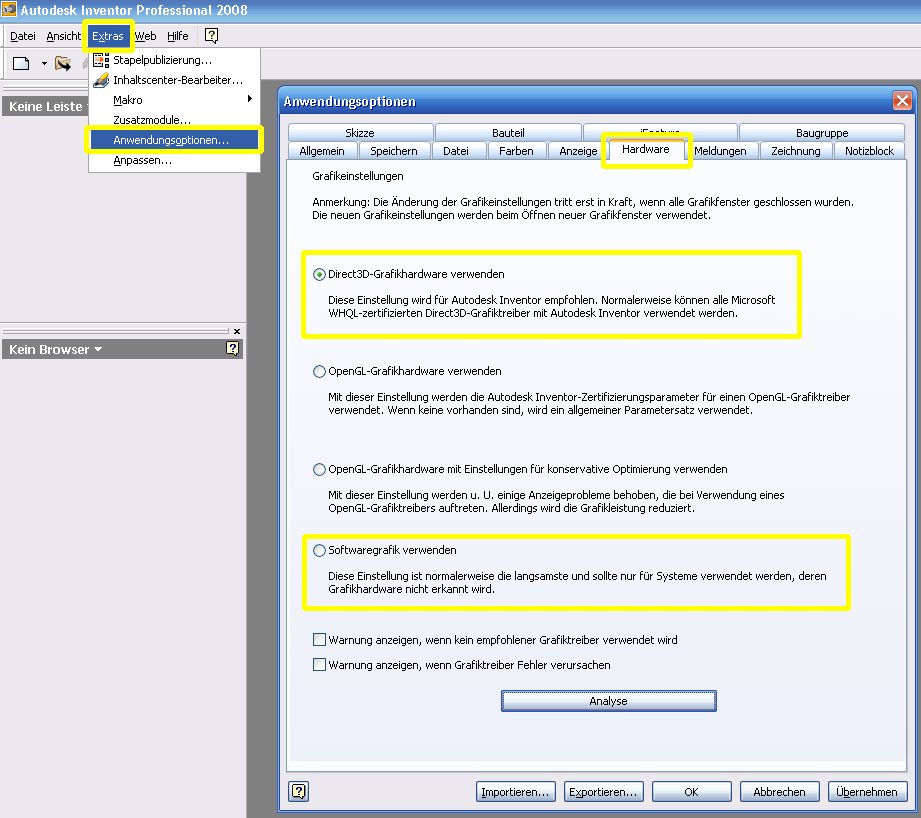Viewport: 921px width, 818px height.
Task: Switch to the Meldungen tab
Action: [x=720, y=151]
